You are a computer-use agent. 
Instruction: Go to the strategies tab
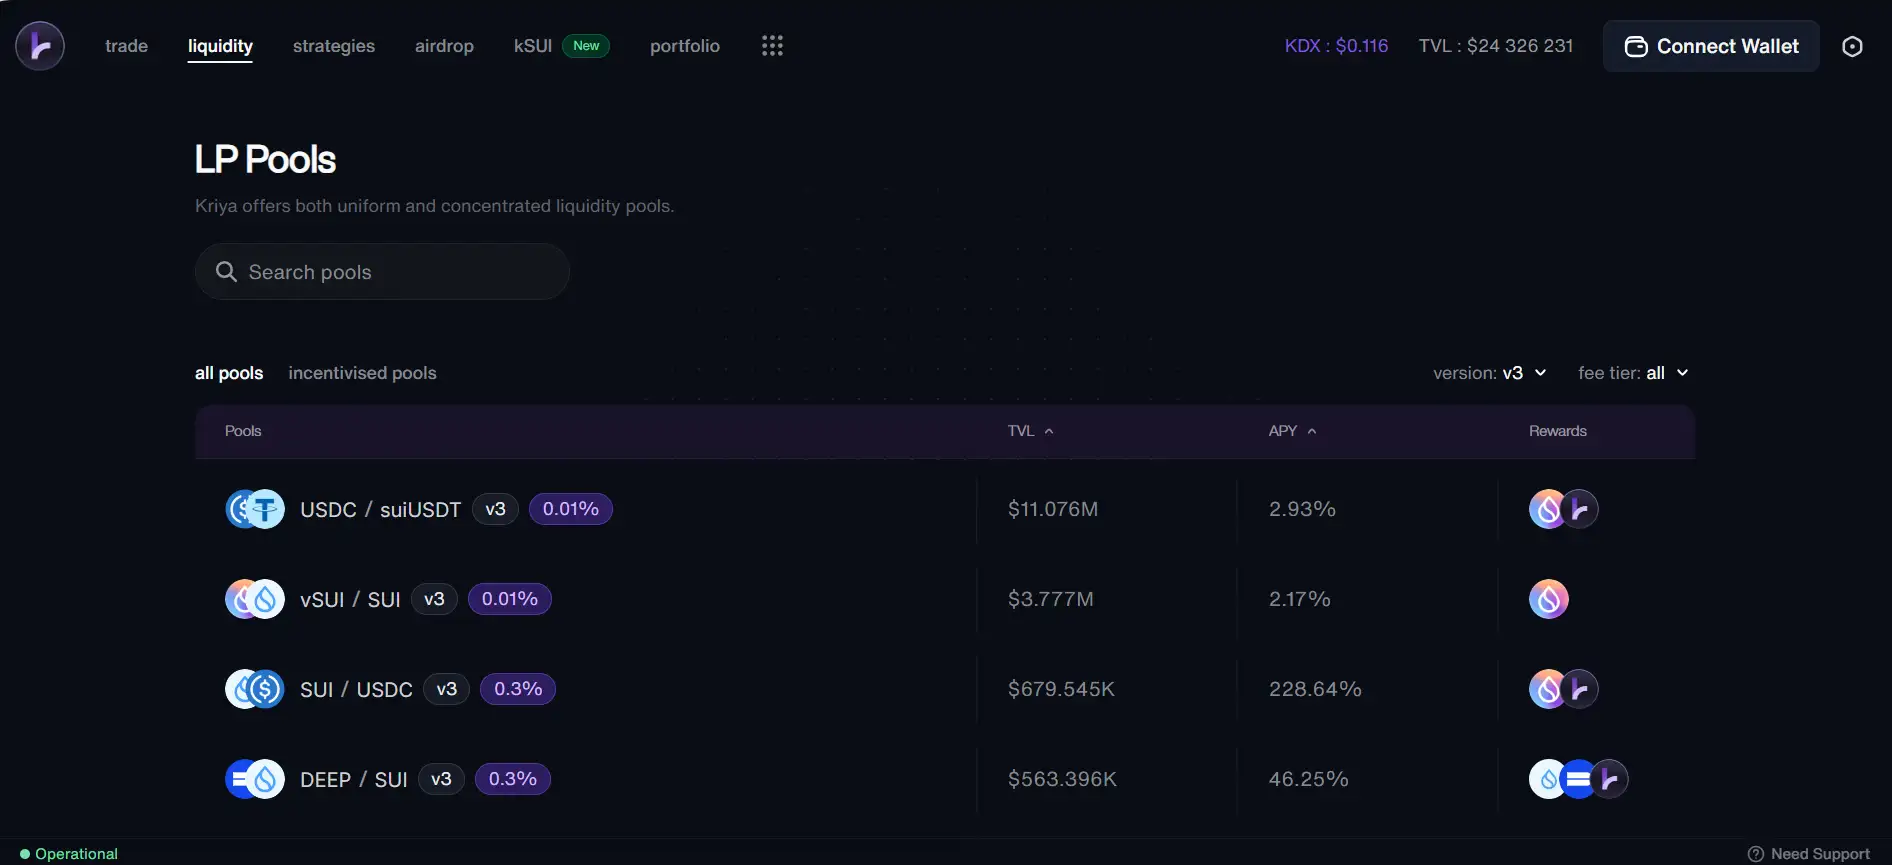tap(334, 46)
